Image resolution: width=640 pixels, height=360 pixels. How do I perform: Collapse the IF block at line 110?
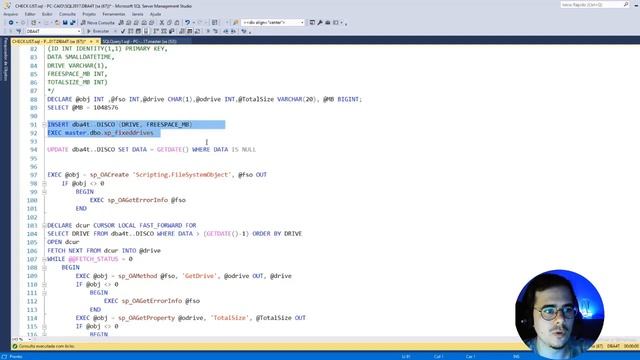(44, 284)
